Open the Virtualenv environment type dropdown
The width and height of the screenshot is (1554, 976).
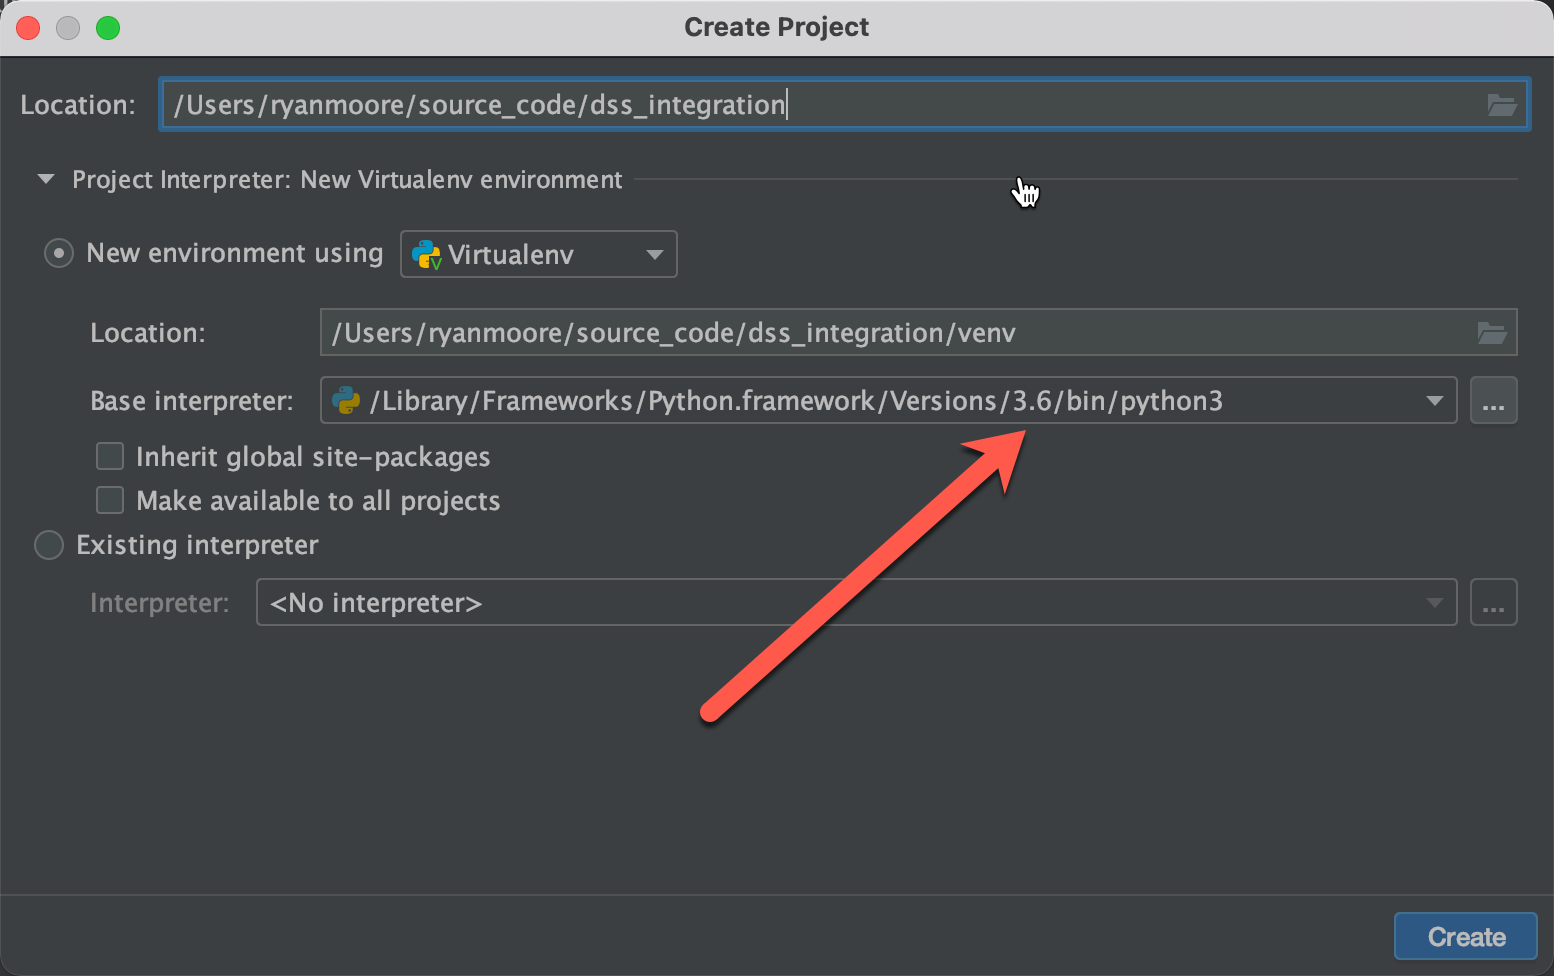[x=539, y=254]
